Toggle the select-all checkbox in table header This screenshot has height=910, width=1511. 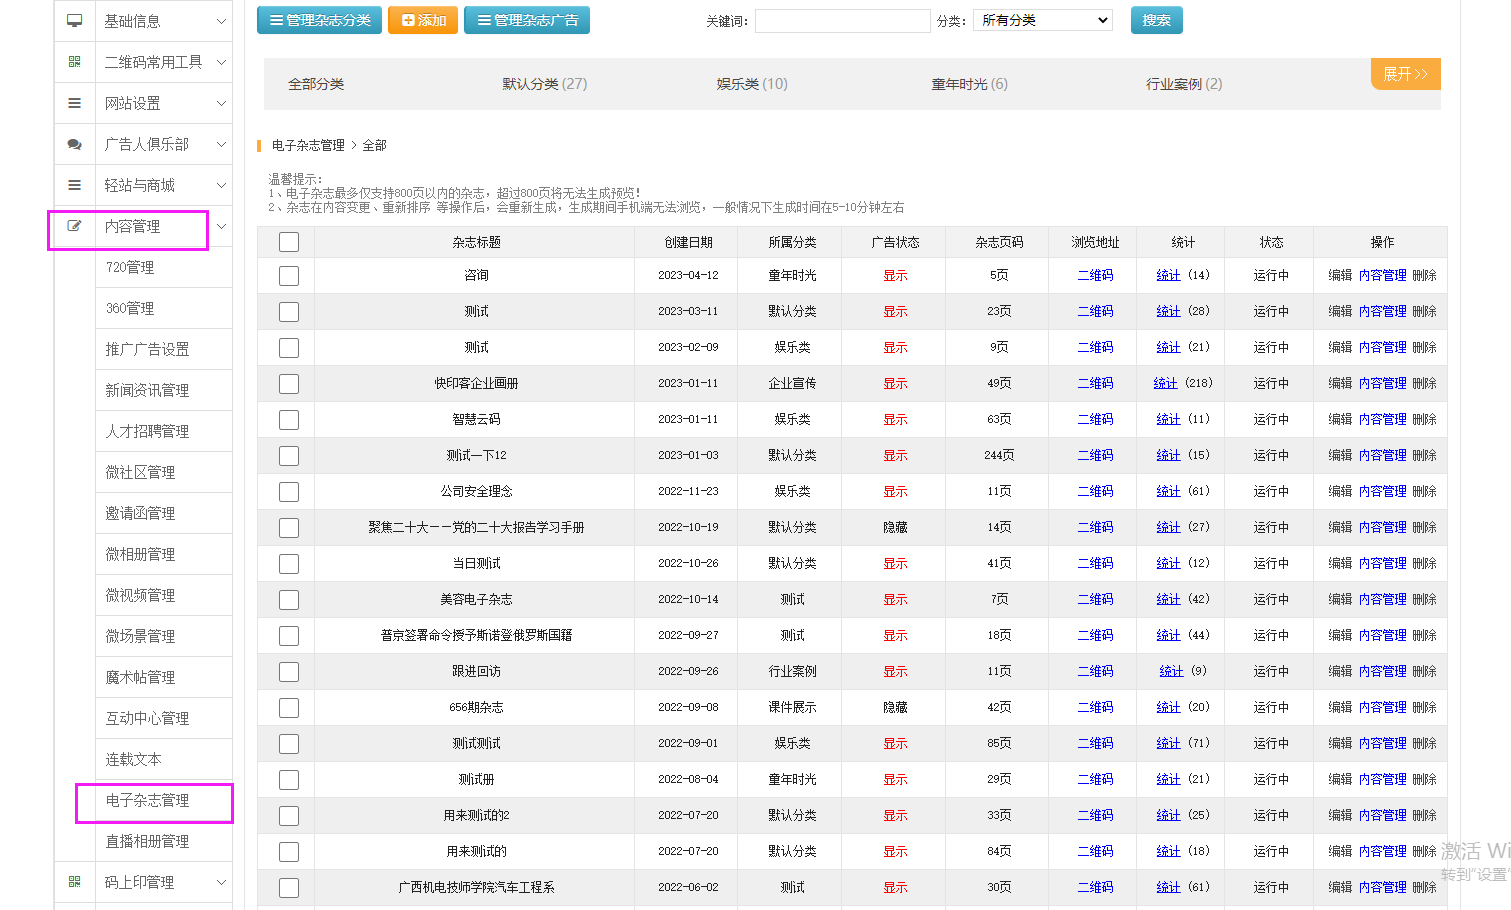point(289,242)
